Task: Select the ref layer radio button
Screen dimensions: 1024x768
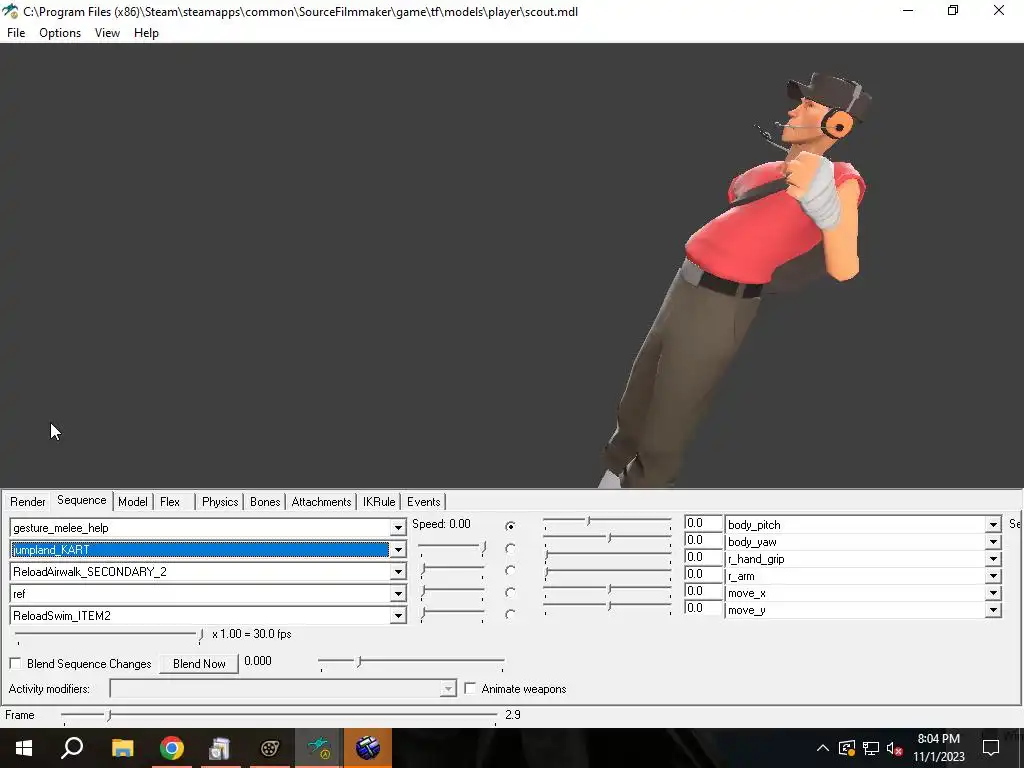Action: (x=510, y=592)
